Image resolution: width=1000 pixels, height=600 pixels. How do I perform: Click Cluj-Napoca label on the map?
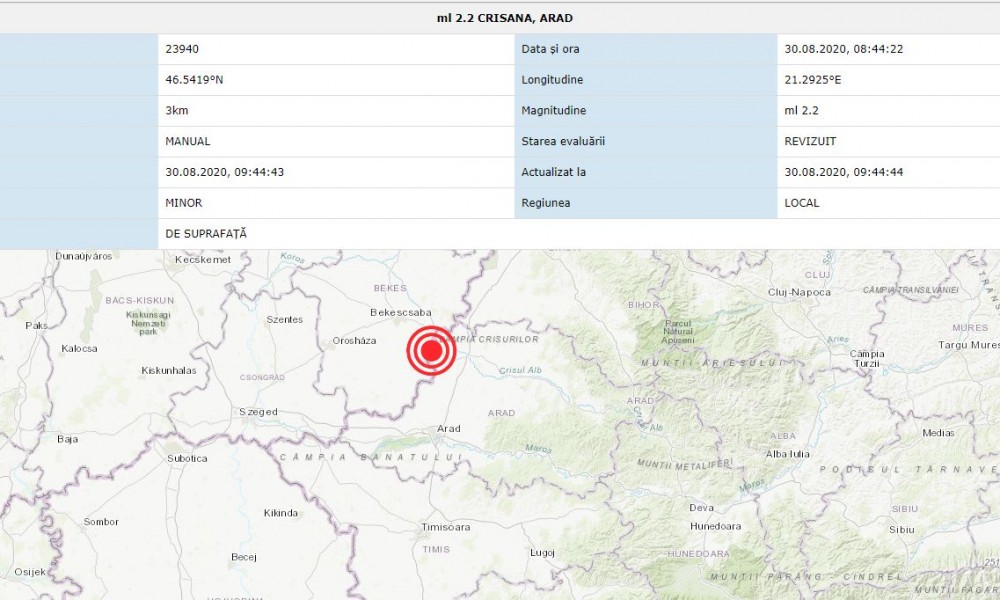tap(799, 292)
